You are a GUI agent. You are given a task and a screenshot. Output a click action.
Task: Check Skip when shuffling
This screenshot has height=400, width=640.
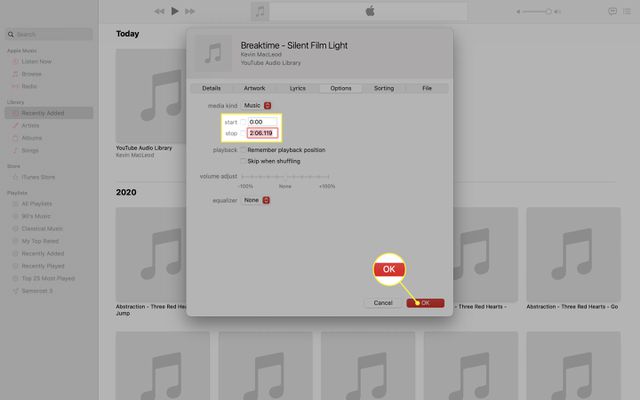click(243, 161)
